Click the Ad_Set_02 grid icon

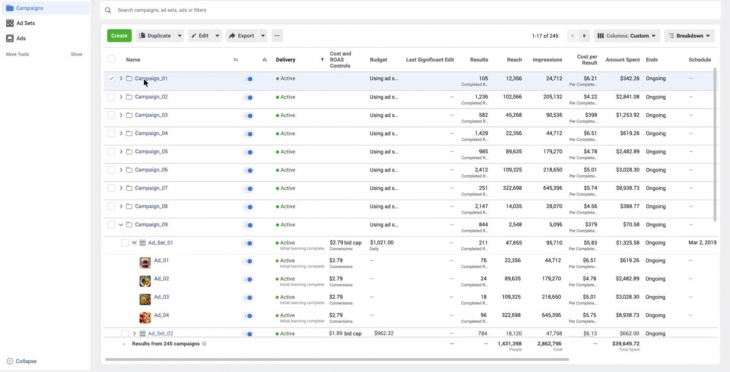point(143,333)
